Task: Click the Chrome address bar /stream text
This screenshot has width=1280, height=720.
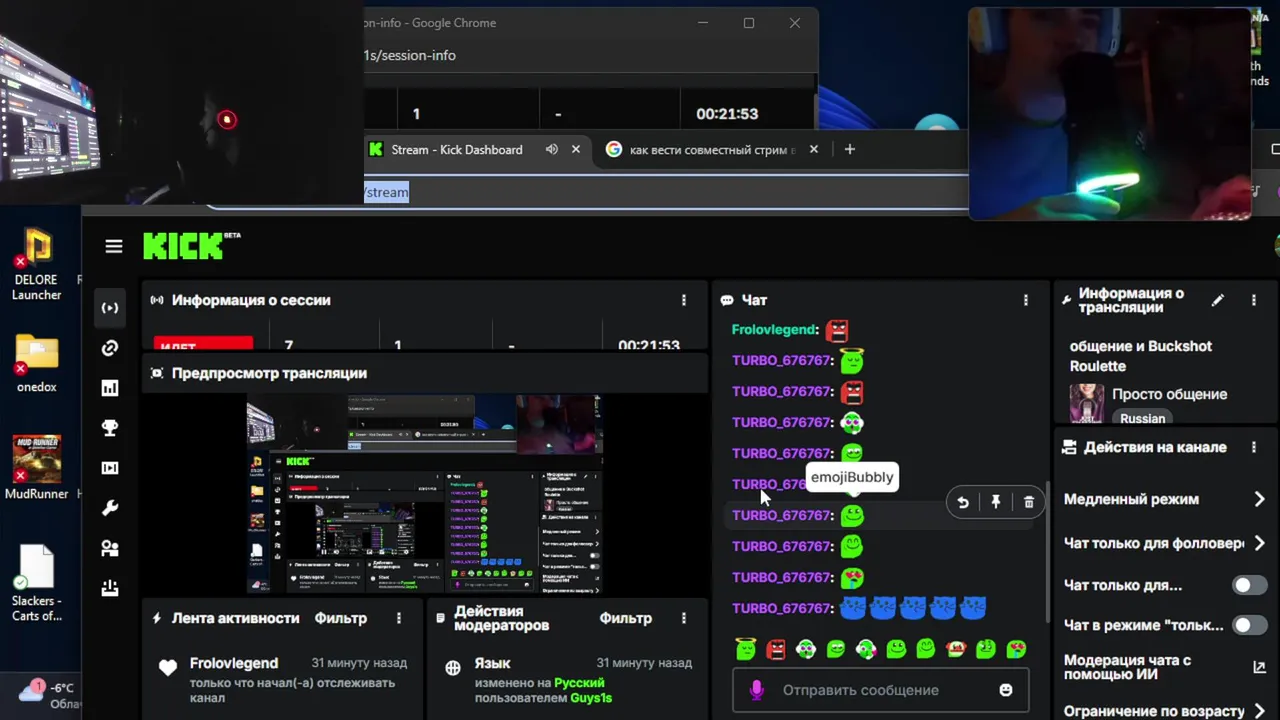Action: [x=386, y=192]
